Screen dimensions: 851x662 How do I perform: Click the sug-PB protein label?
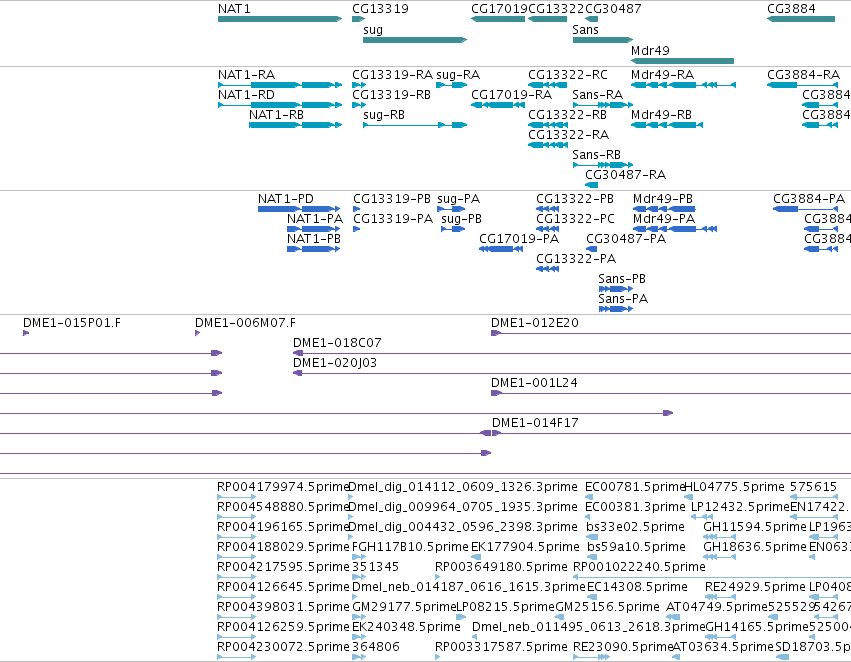pyautogui.click(x=461, y=219)
